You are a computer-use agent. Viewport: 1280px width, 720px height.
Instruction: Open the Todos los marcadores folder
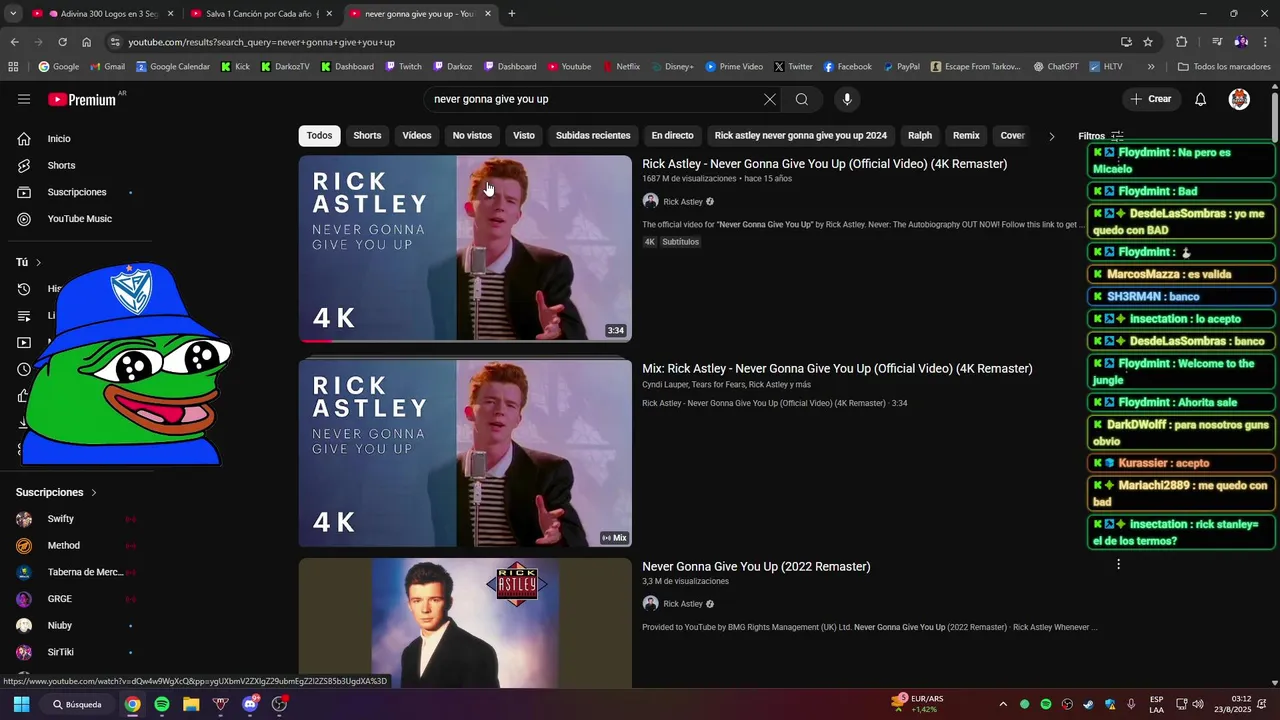coord(1224,67)
